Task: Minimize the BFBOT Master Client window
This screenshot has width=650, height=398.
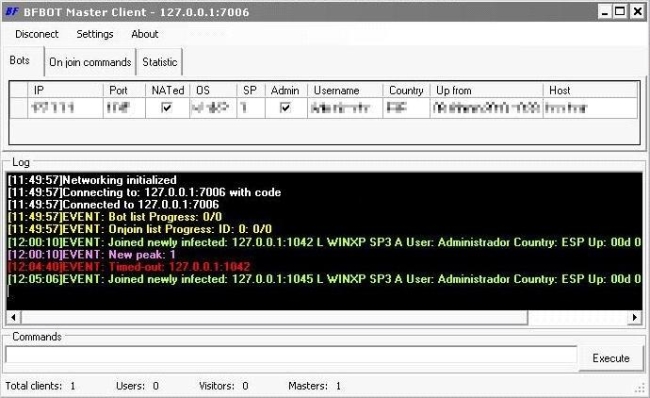Action: (x=605, y=12)
